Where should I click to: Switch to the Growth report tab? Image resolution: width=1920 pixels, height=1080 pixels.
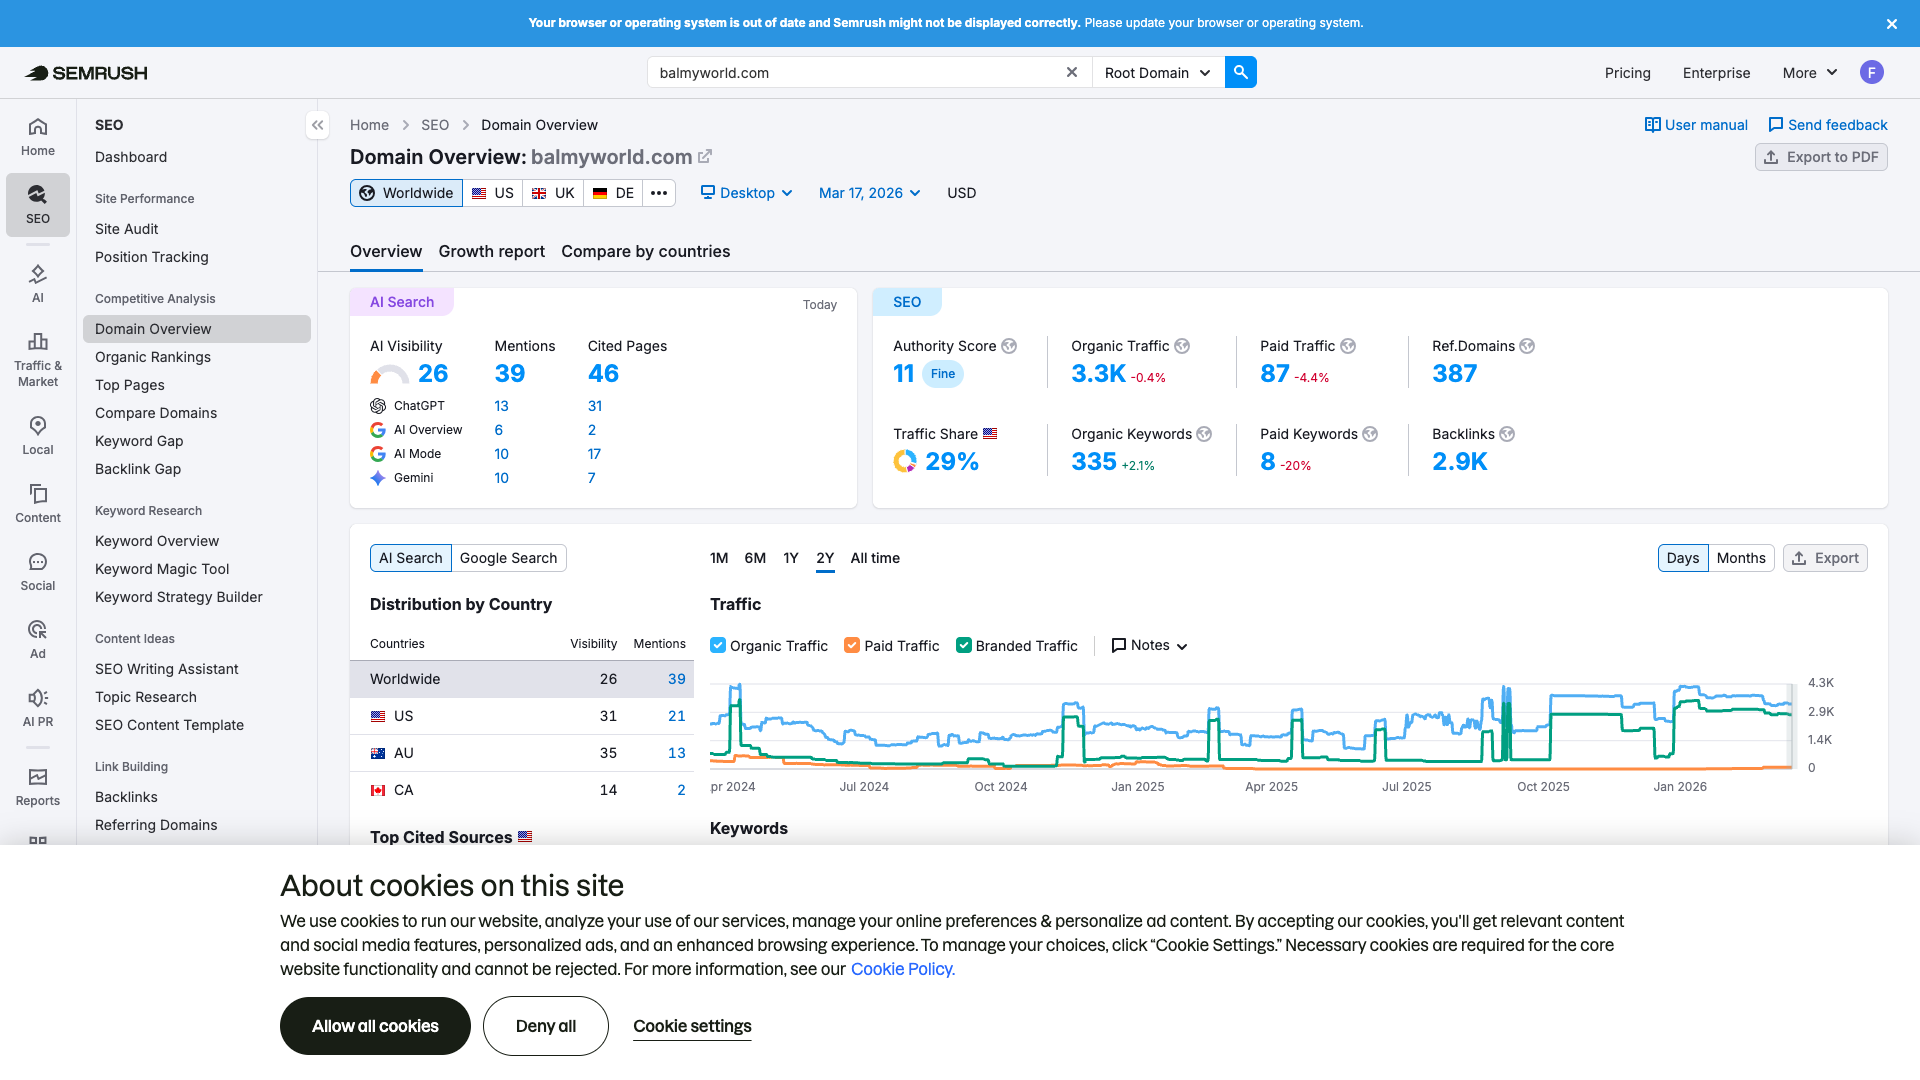491,252
